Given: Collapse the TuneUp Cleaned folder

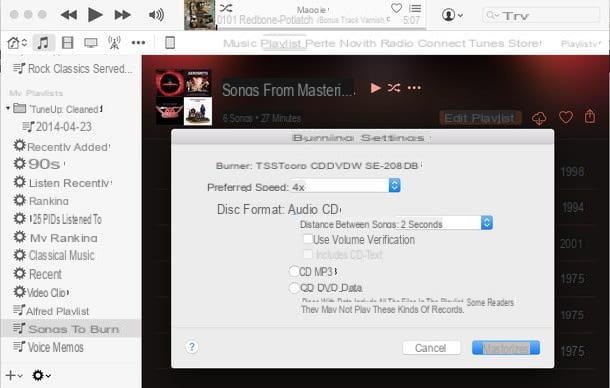Looking at the screenshot, I should (8, 109).
